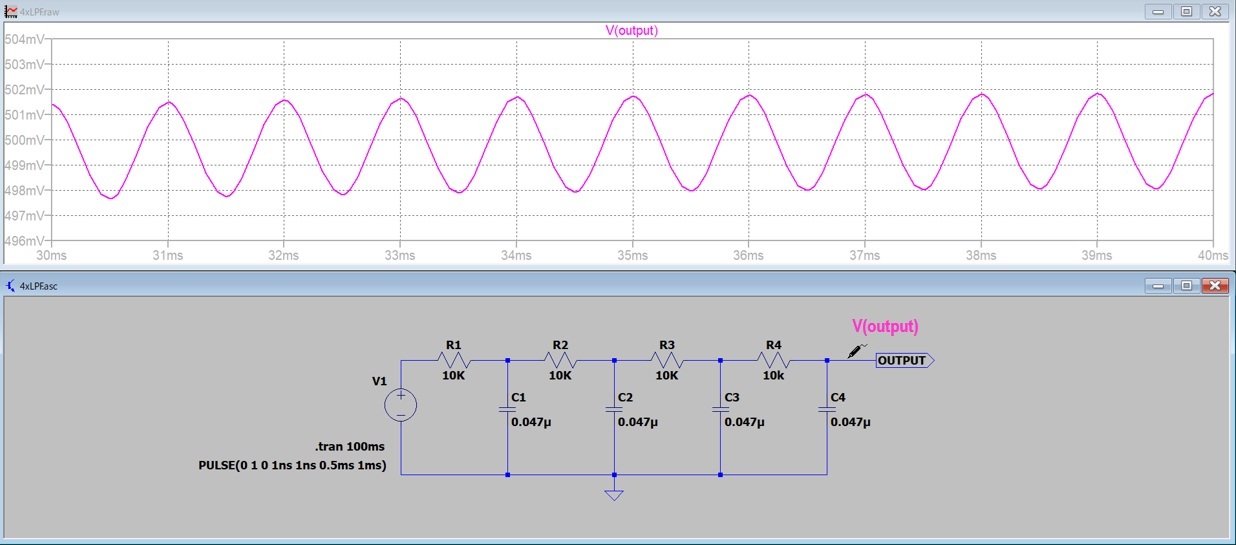Click the ground symbol in the schematic
Screen dimensions: 1236x545
click(614, 493)
